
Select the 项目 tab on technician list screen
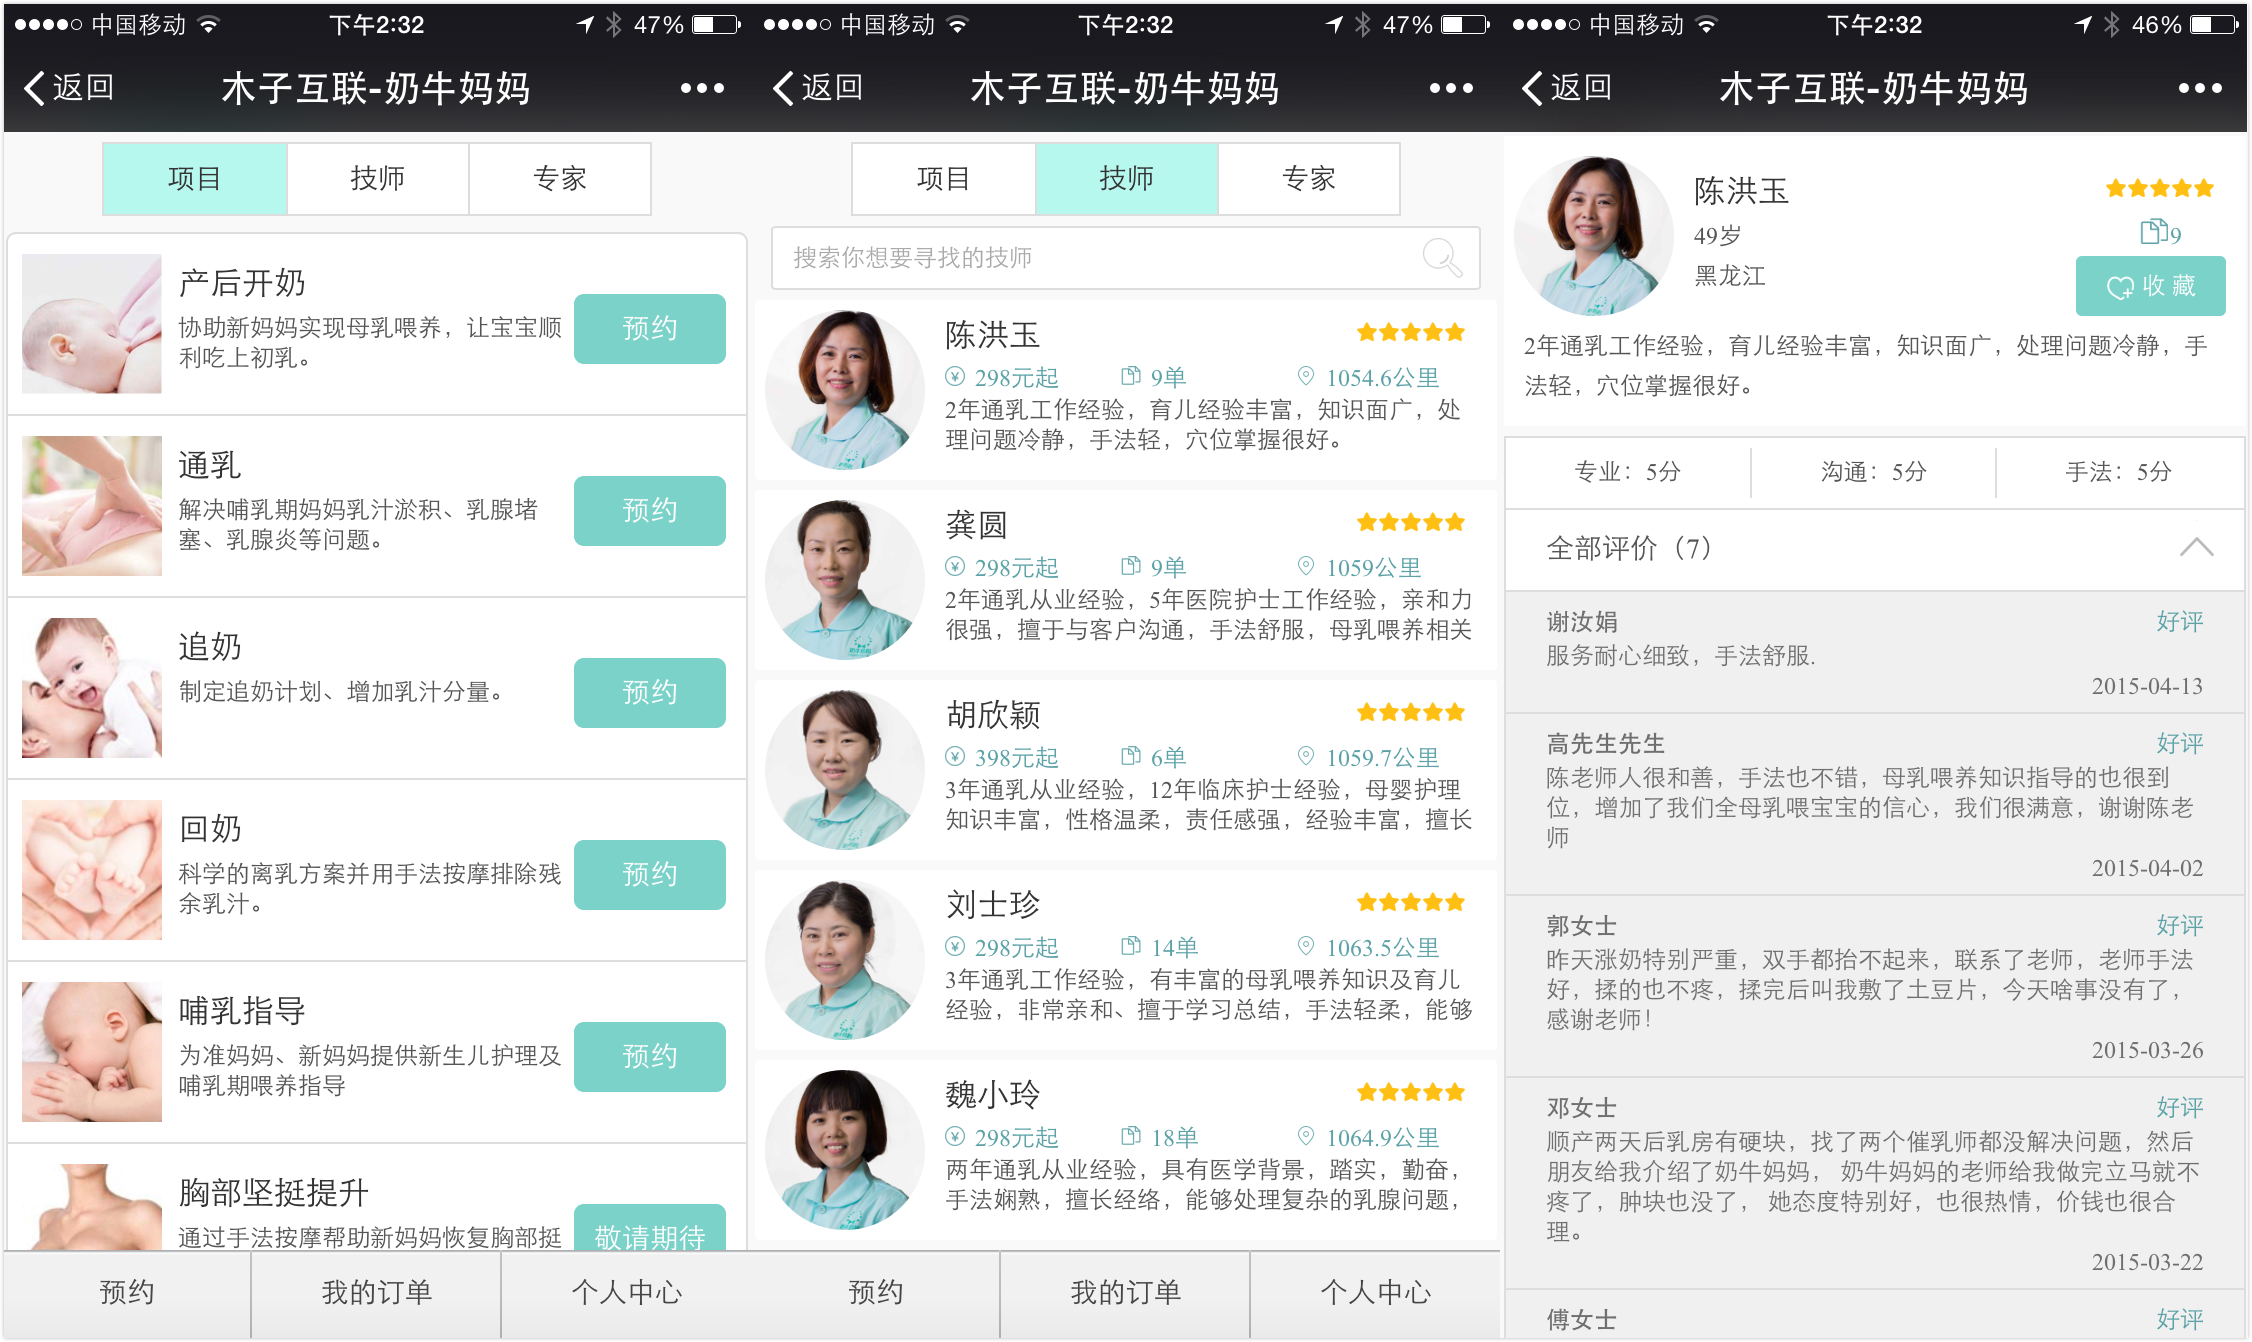coord(943,179)
